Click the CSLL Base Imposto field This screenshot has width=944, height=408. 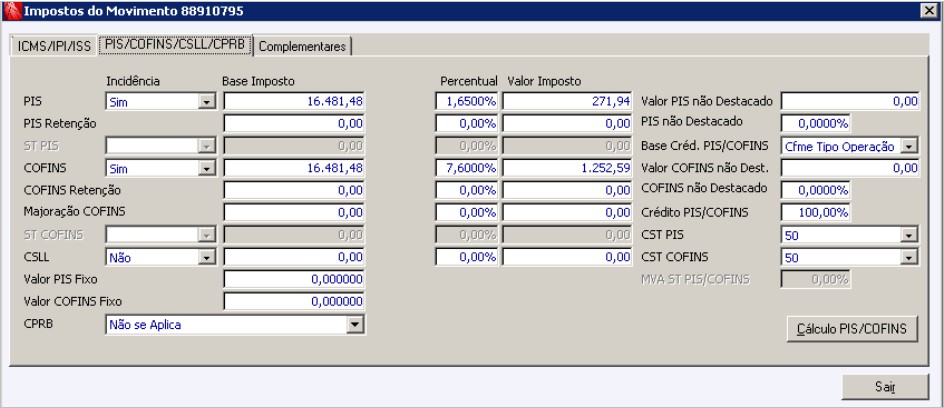[x=294, y=258]
